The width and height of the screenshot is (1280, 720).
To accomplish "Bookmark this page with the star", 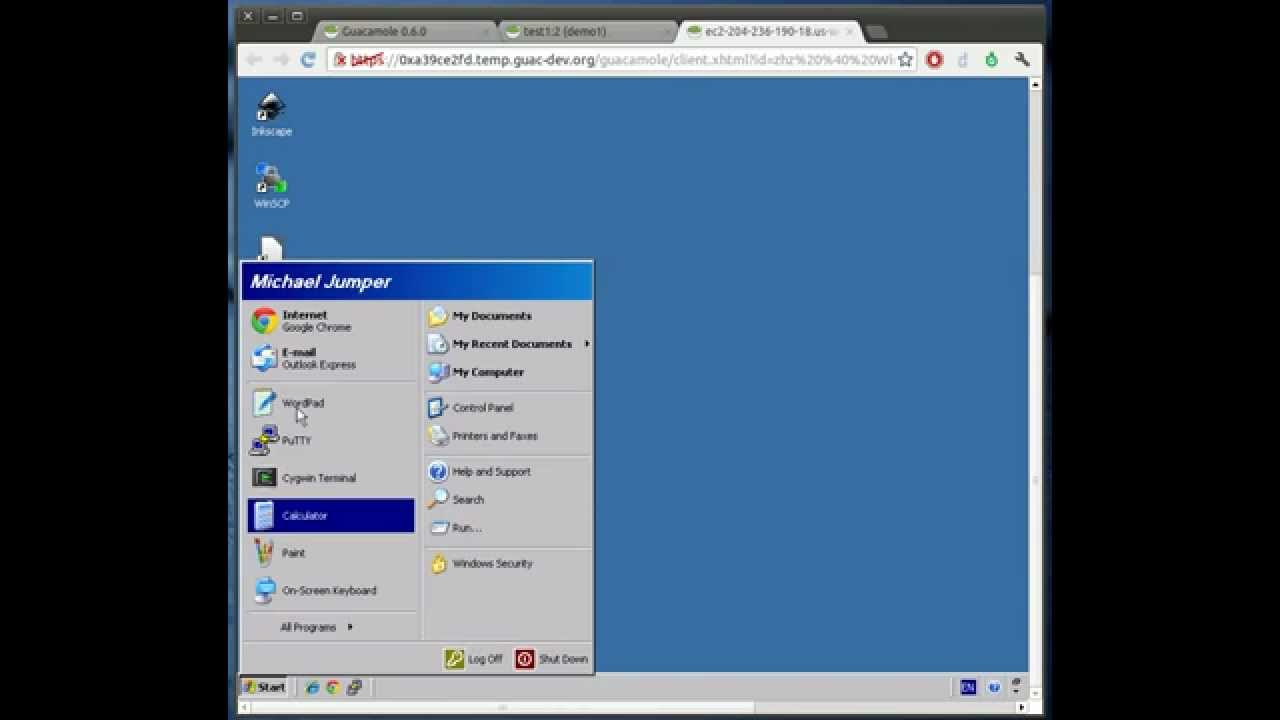I will pyautogui.click(x=905, y=60).
